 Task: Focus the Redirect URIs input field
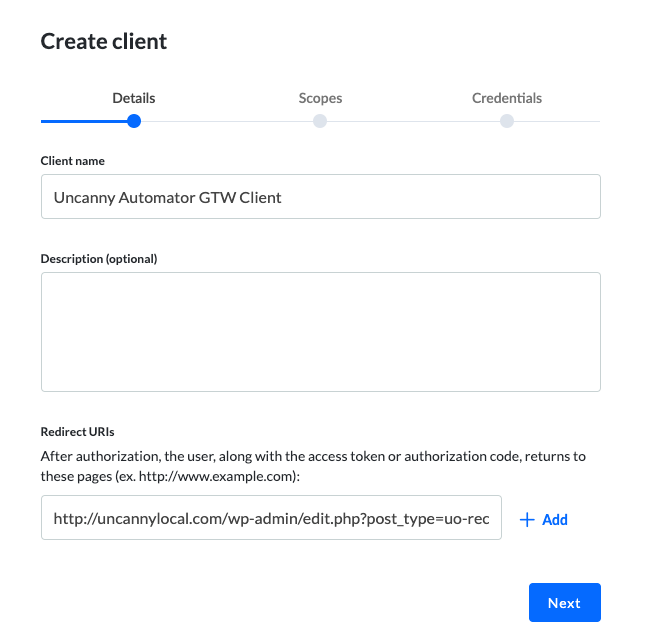(x=271, y=518)
